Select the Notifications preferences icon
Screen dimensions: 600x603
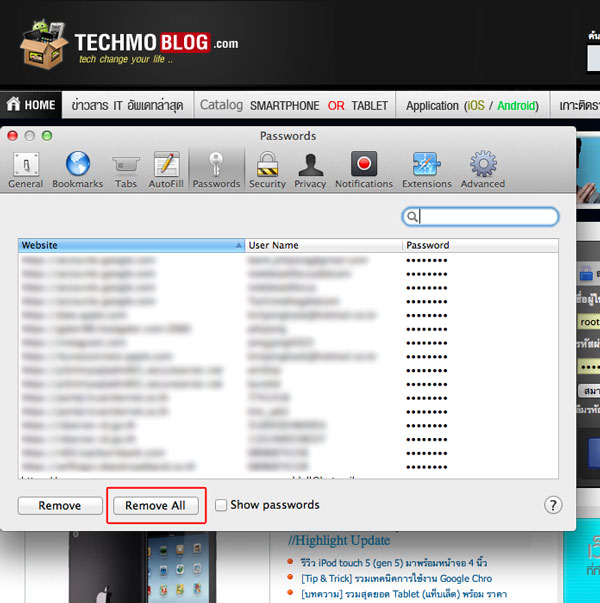tap(364, 168)
